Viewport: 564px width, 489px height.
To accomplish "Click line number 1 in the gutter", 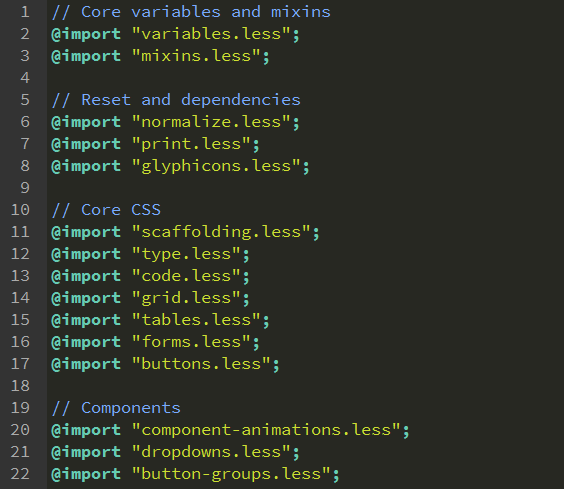I will 25,12.
